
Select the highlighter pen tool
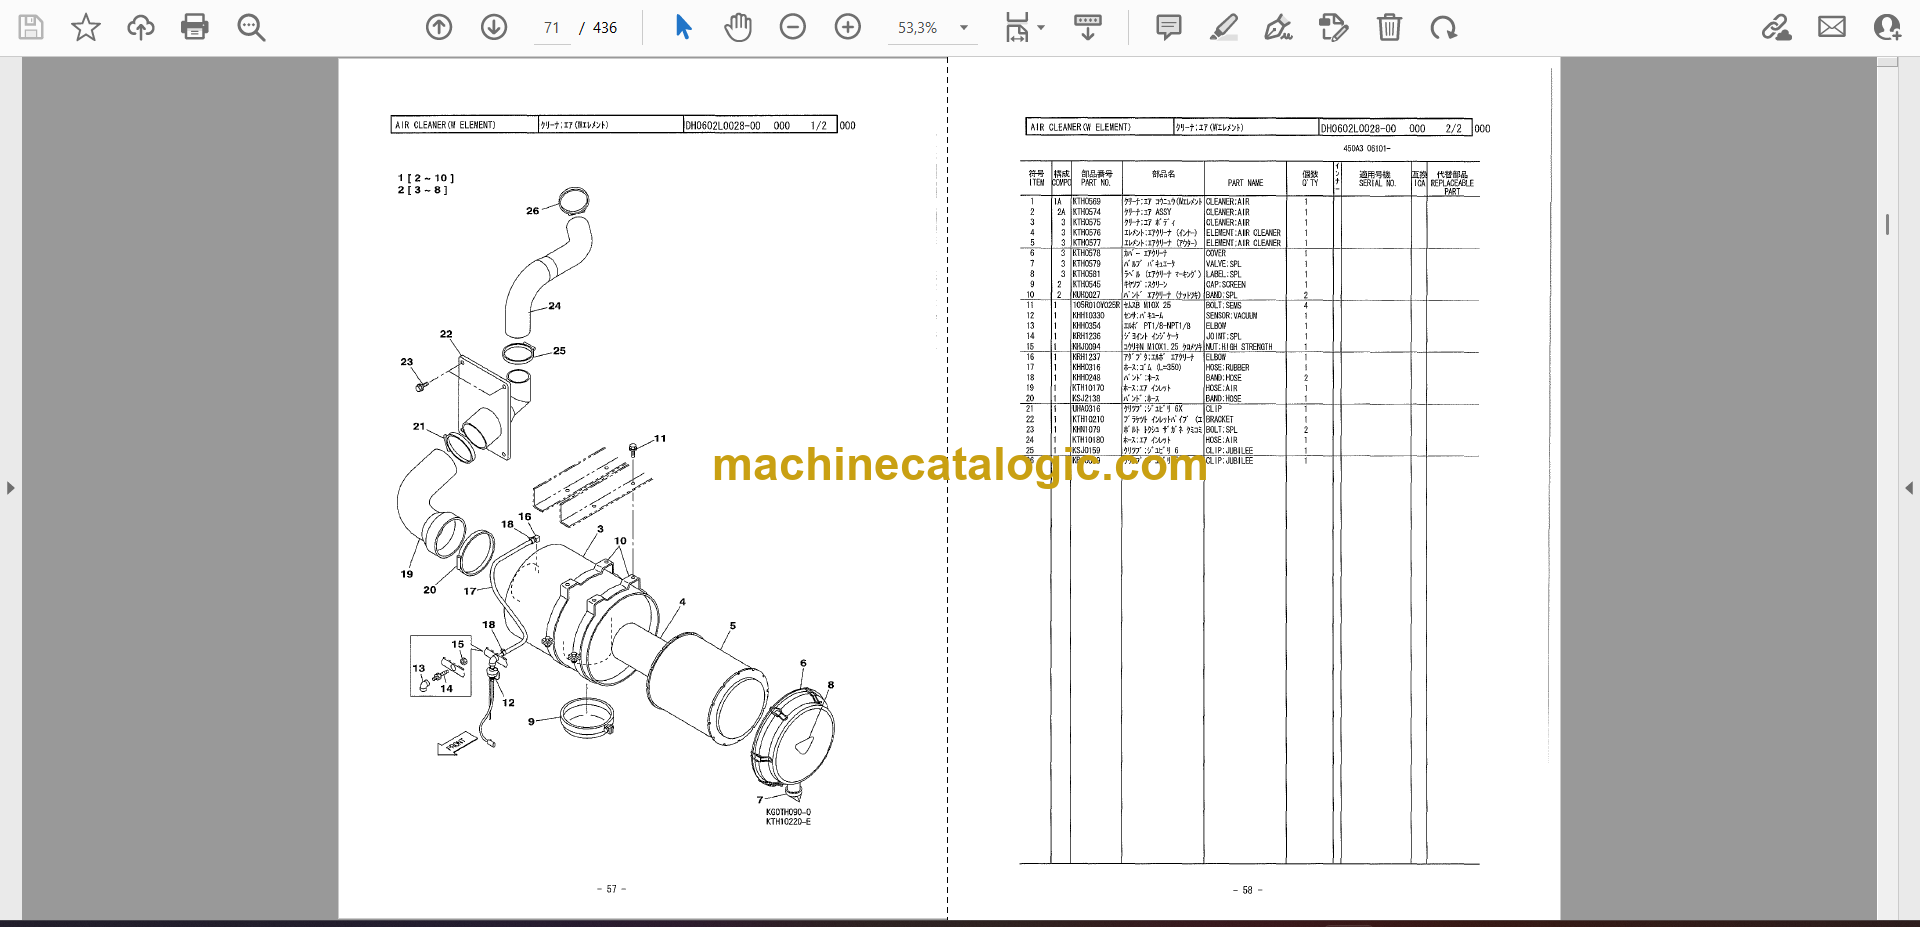[1224, 27]
